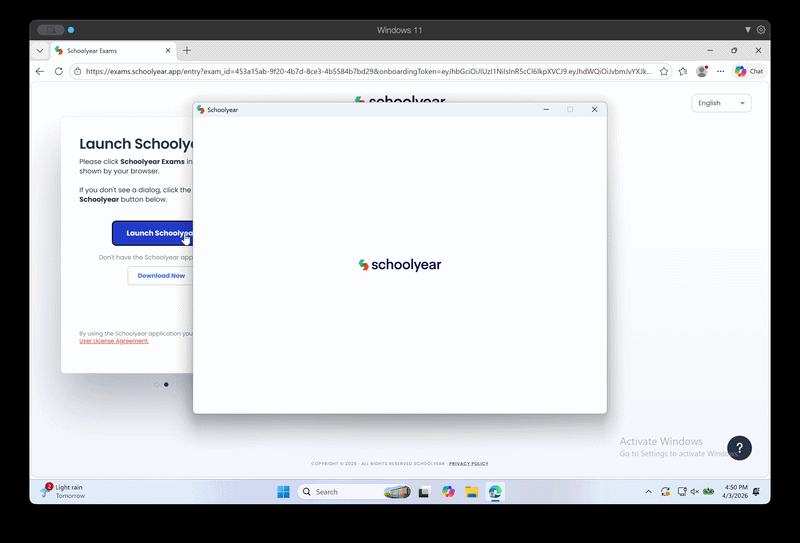Minimize the Schoolyear app window
Image resolution: width=800 pixels, height=543 pixels.
(x=546, y=110)
